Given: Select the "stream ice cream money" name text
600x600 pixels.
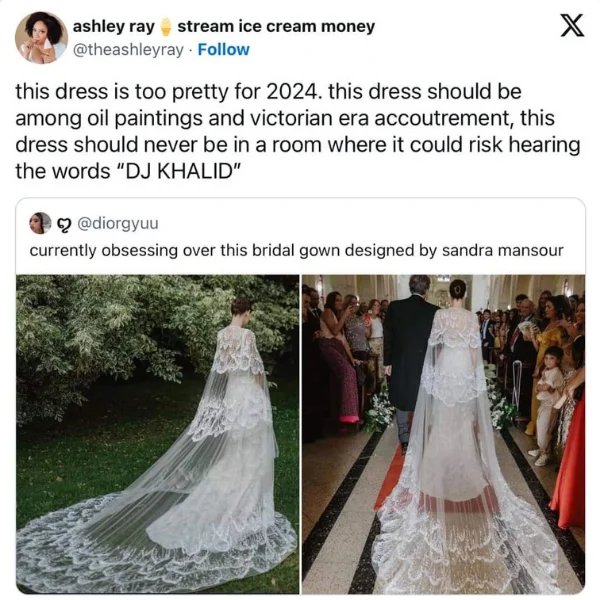Looking at the screenshot, I should [276, 26].
